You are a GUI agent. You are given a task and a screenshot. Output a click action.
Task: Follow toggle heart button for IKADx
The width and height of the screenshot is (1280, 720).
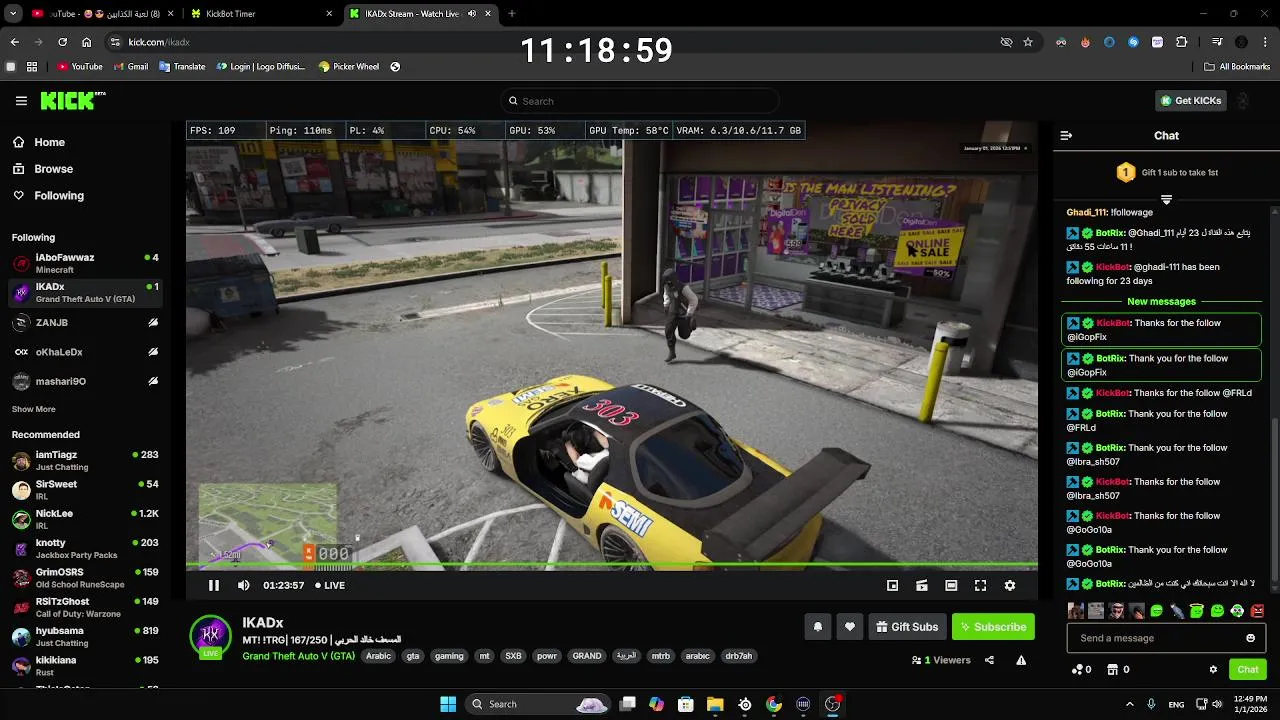click(x=850, y=627)
